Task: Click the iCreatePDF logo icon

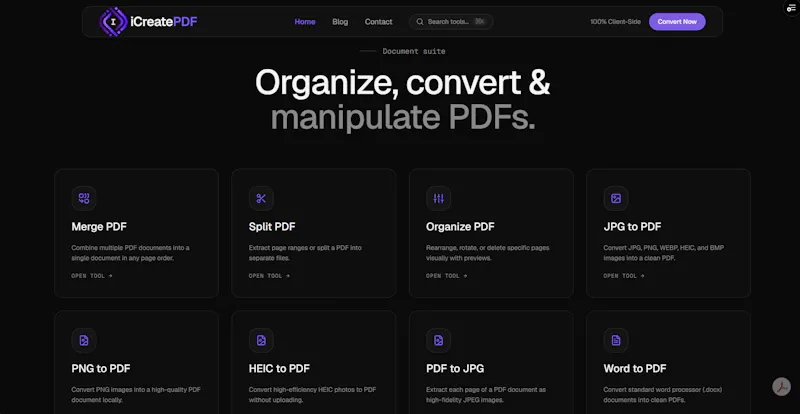Action: pyautogui.click(x=113, y=21)
